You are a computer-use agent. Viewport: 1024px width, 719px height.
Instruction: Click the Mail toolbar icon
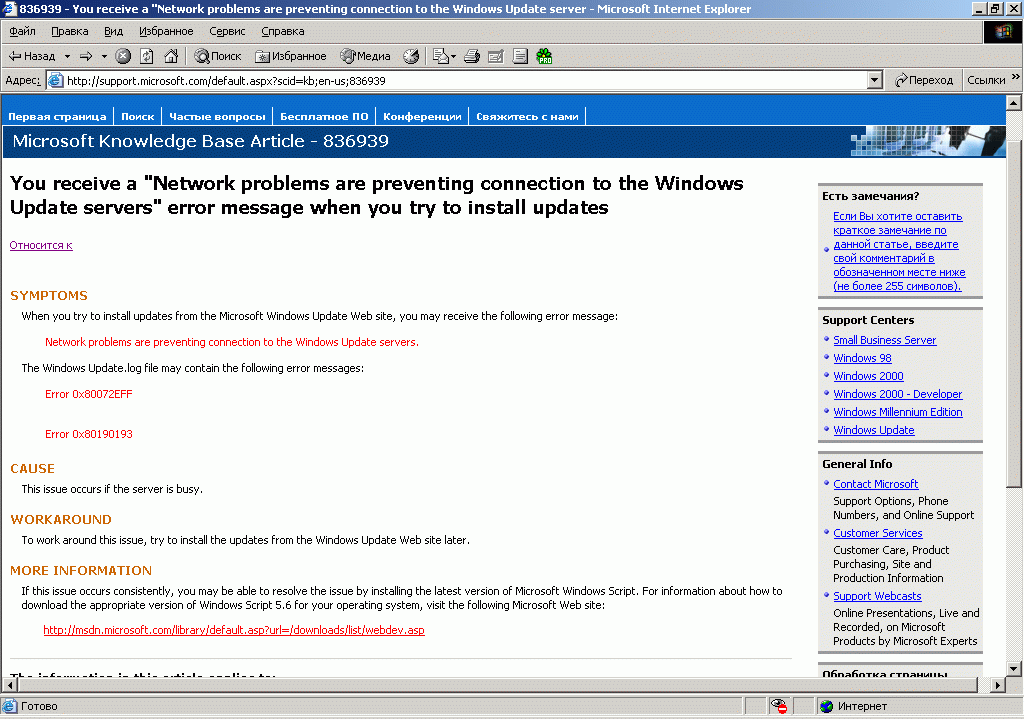pyautogui.click(x=441, y=56)
